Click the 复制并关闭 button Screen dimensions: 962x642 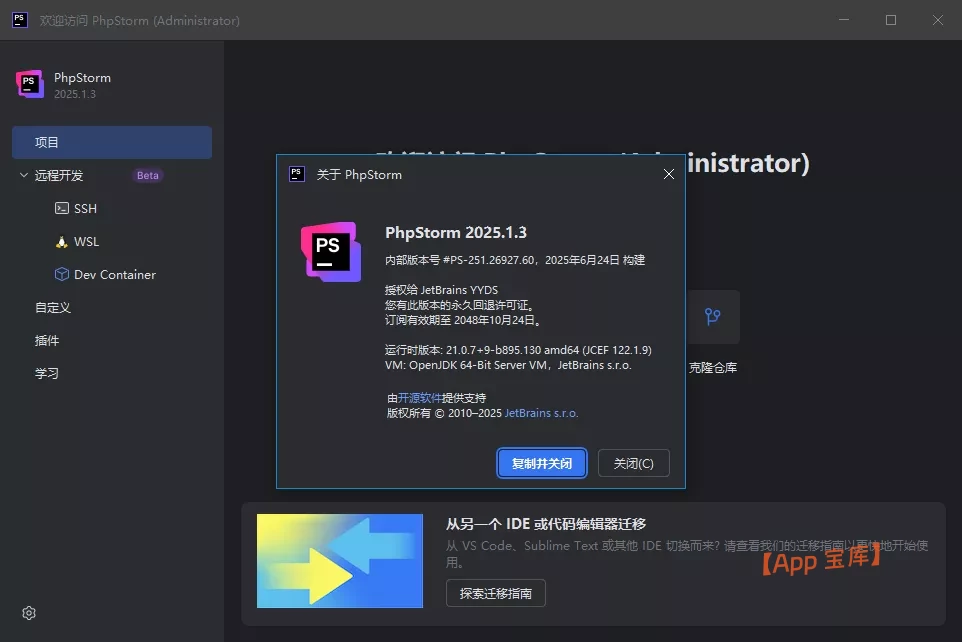541,463
